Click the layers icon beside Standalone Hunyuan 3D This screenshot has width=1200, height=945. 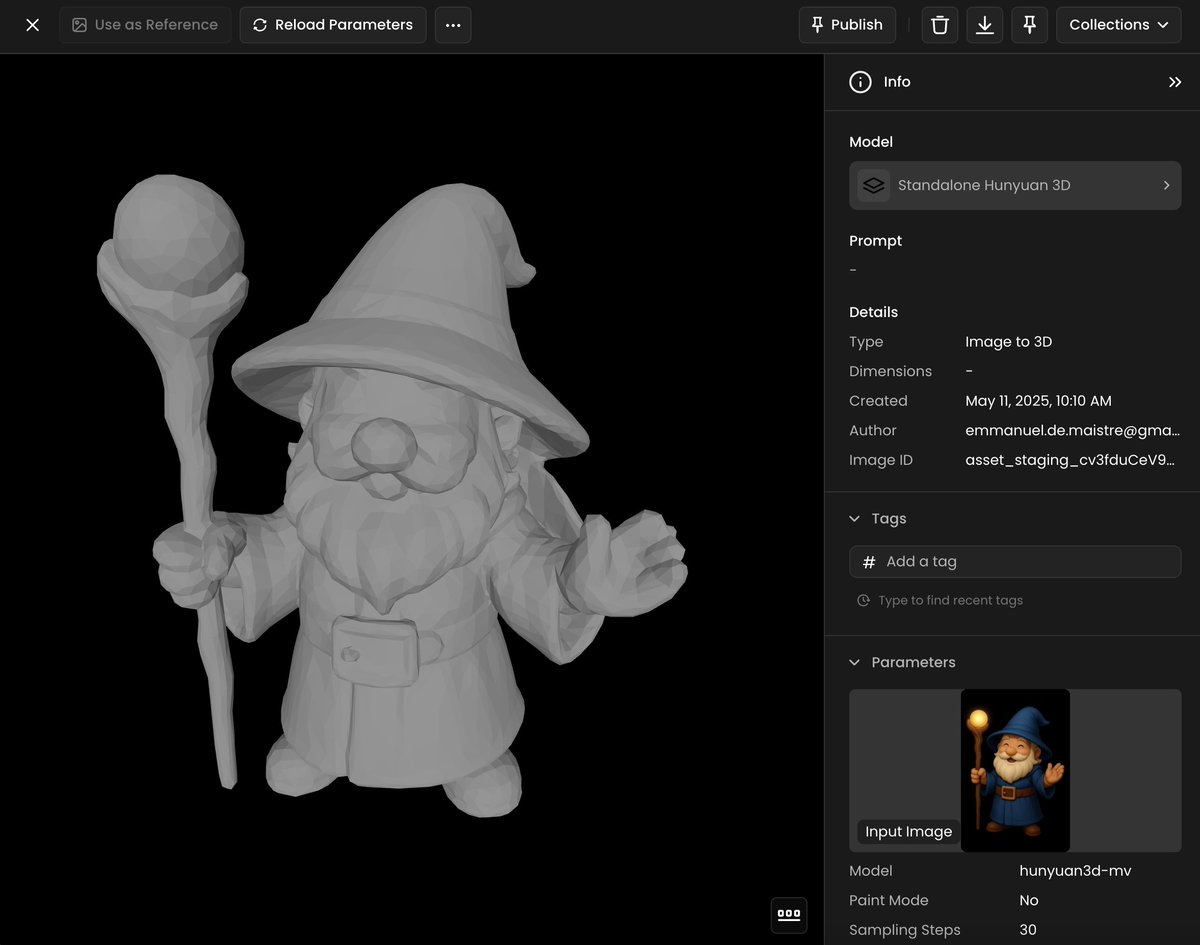pos(874,185)
